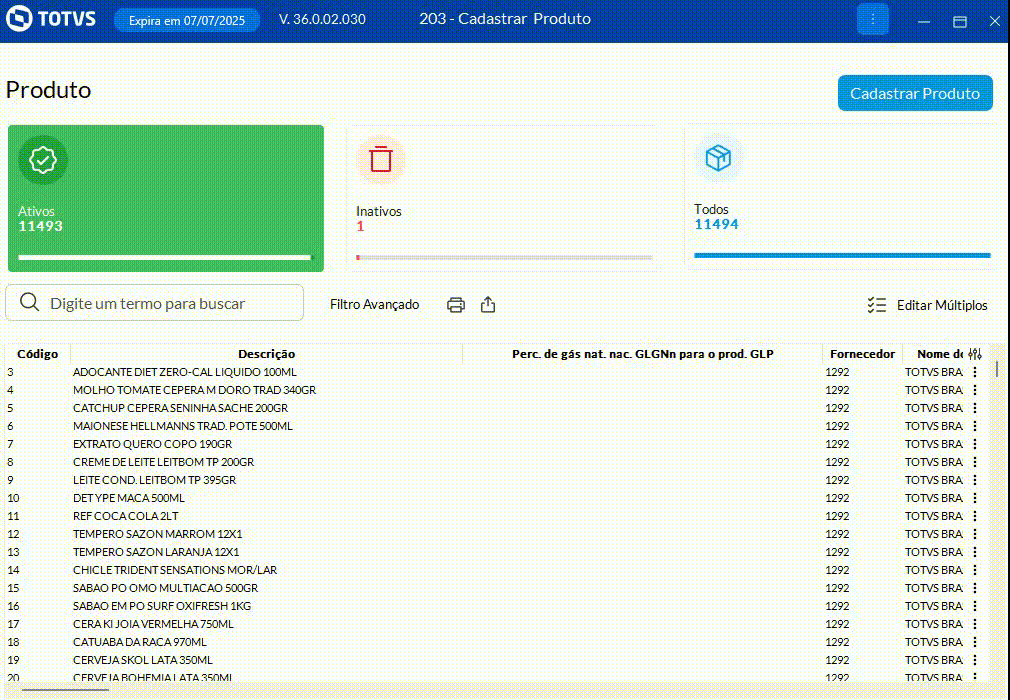The image size is (1010, 700).
Task: Open row menu for SABAO PO OMO
Action: tap(975, 588)
